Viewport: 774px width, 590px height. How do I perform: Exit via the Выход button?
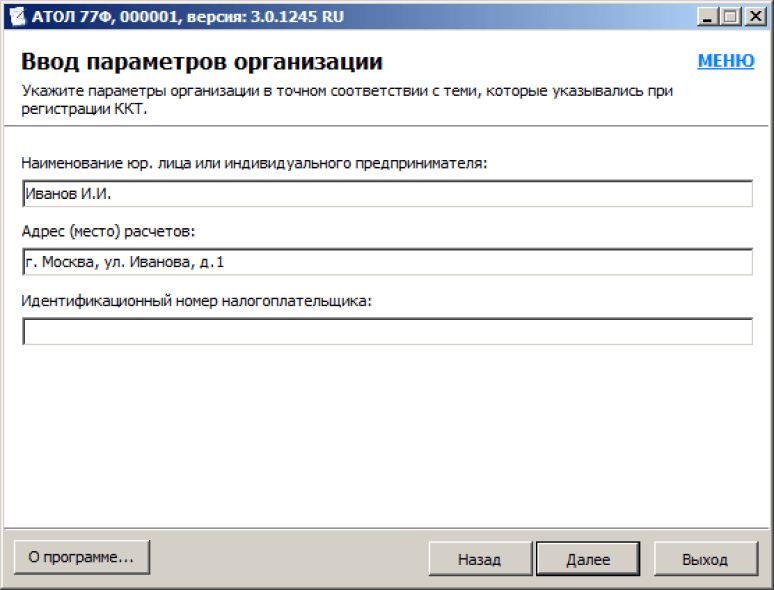point(706,559)
